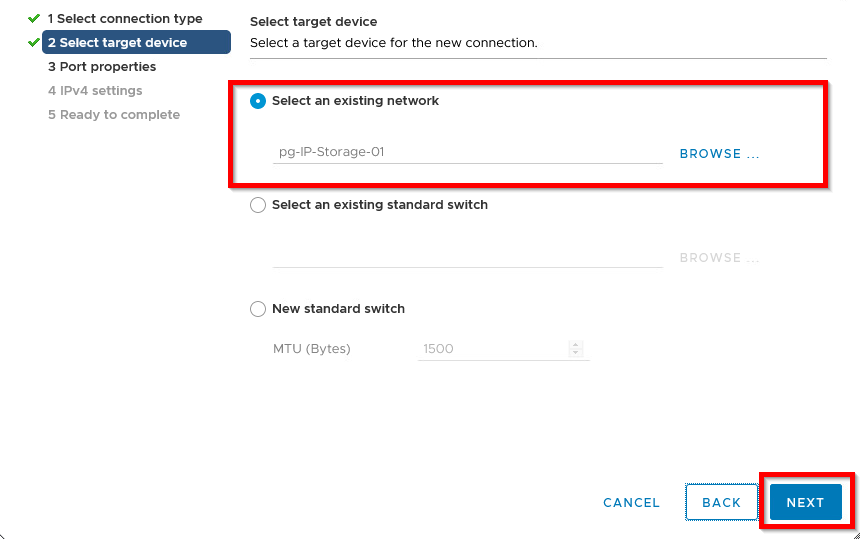The height and width of the screenshot is (539, 860).
Task: Increase MTU with the up arrow
Action: 575,345
